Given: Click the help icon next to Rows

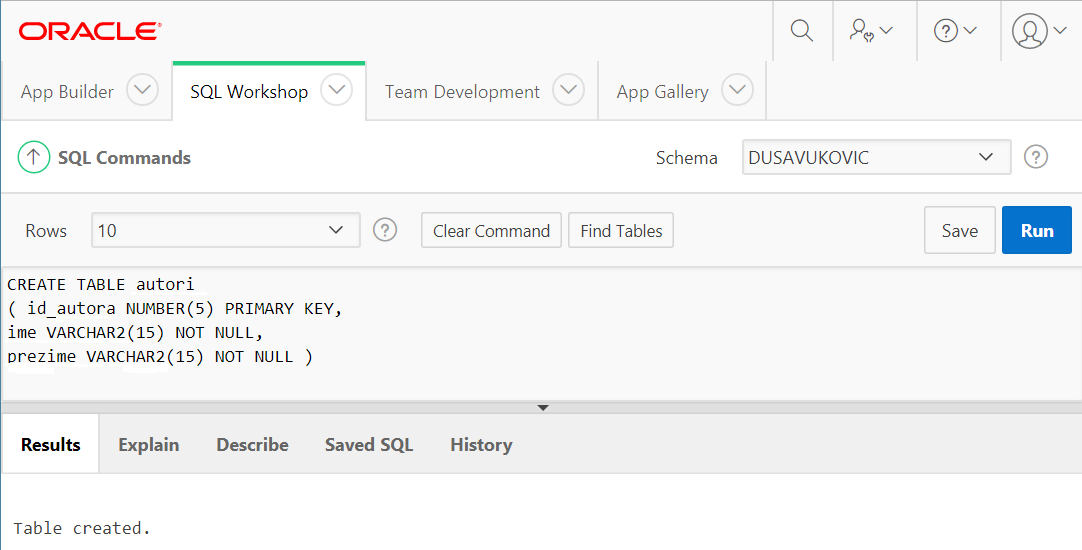Looking at the screenshot, I should point(385,230).
